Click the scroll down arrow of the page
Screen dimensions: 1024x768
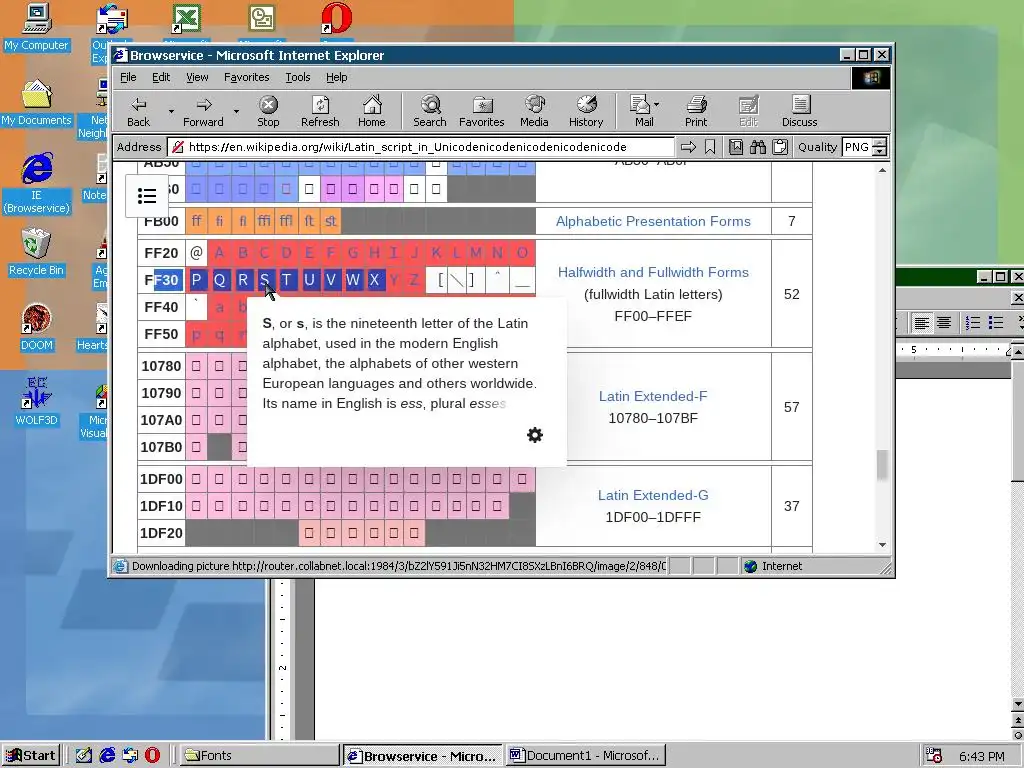point(882,545)
